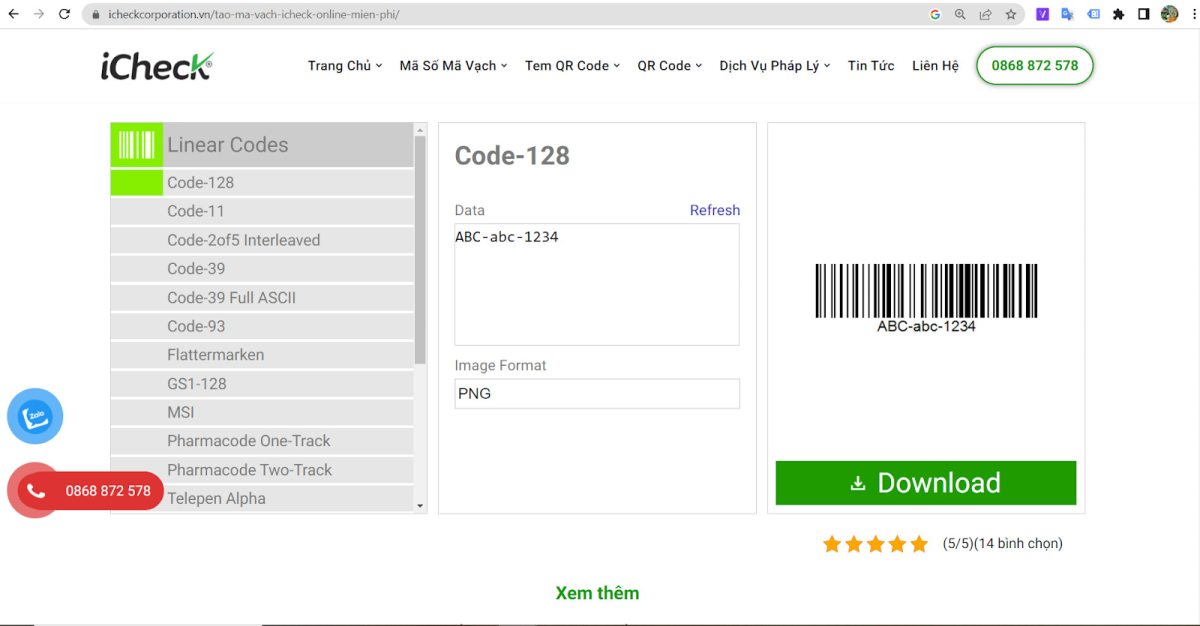
Task: Click the share page icon in address bar
Action: [x=986, y=15]
